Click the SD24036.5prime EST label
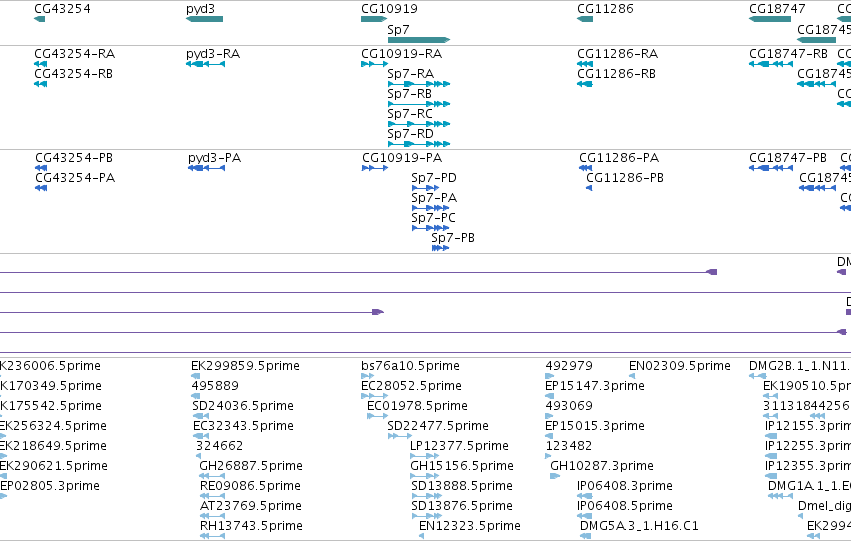 click(243, 406)
